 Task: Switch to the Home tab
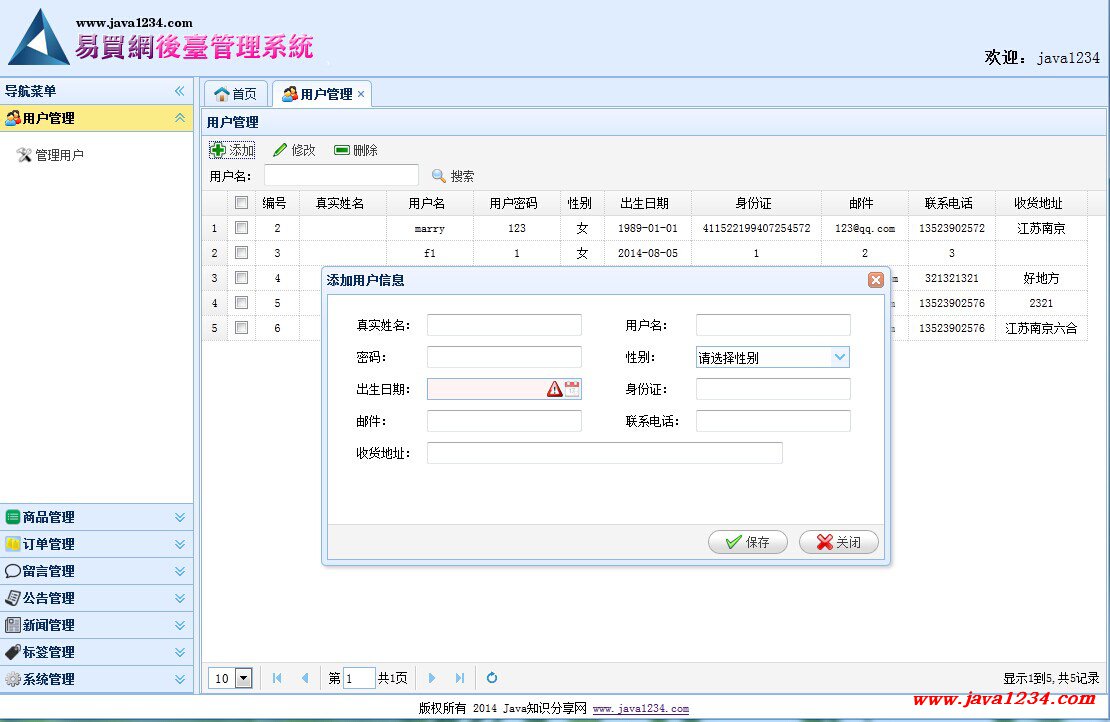click(236, 94)
